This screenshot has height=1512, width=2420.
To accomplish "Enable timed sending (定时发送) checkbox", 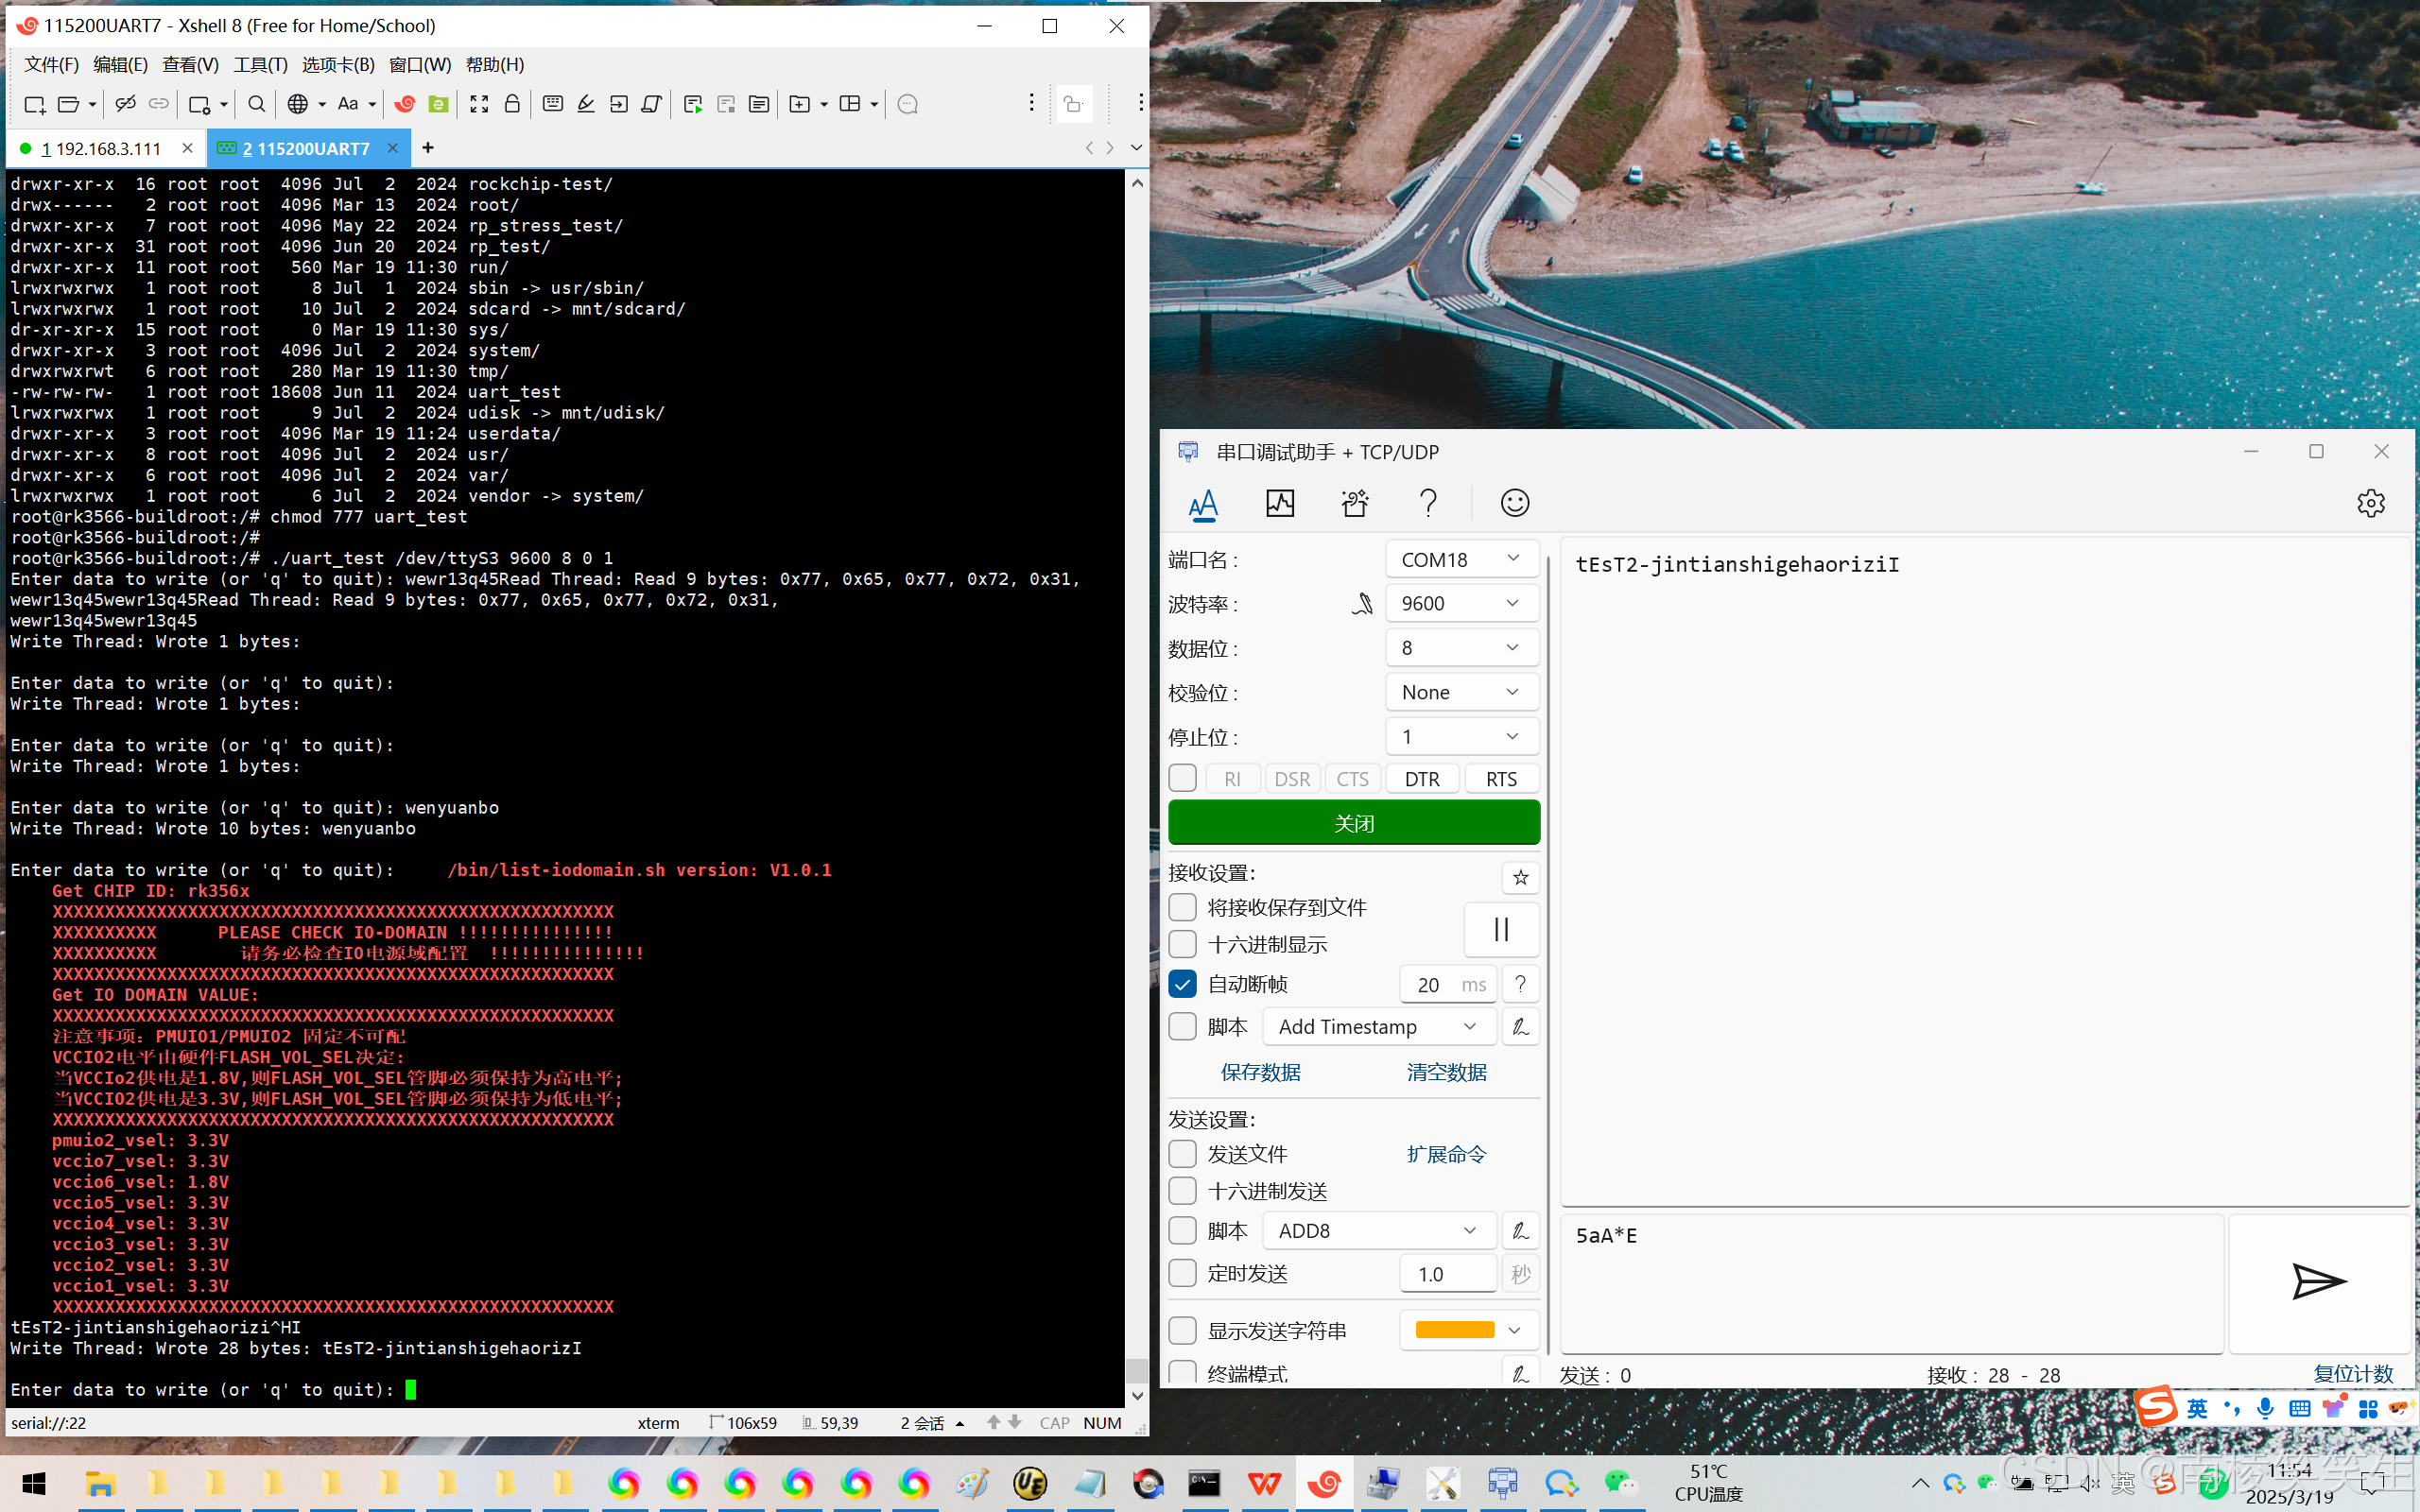I will pyautogui.click(x=1182, y=1273).
